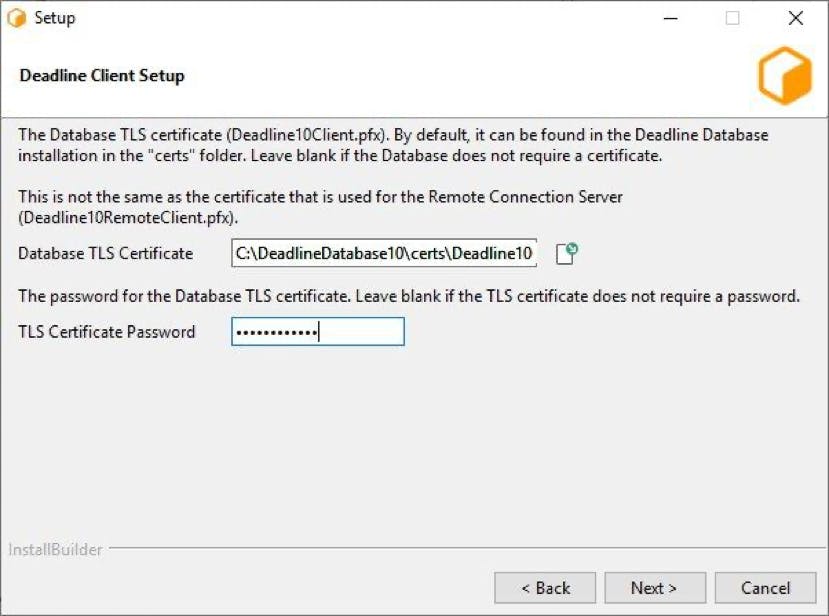Screen dimensions: 829x616
Task: Click the greyed-out maximize window button
Action: pyautogui.click(x=732, y=19)
